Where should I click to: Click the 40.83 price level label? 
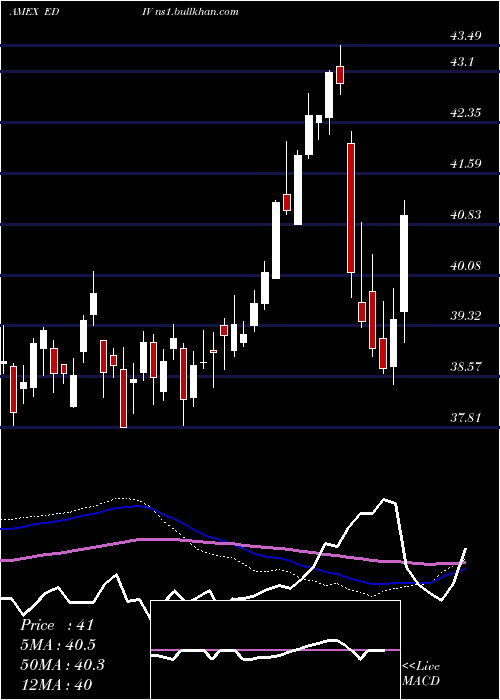[x=466, y=215]
